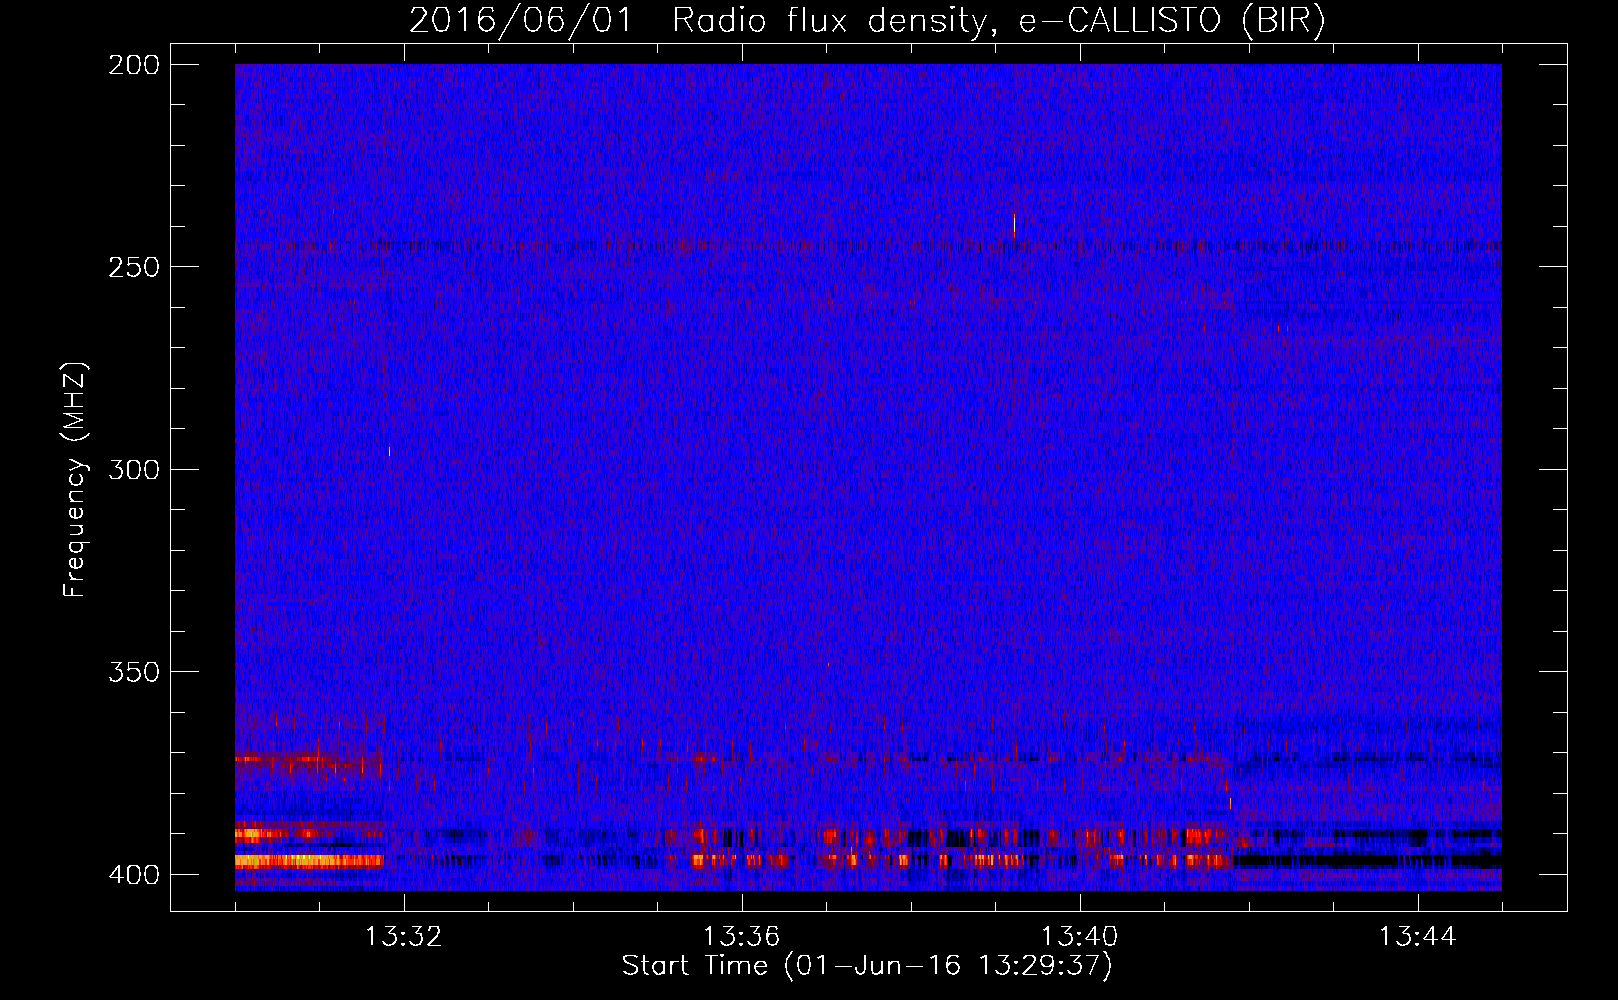
Task: Click the 13:36 time tick label
Action: (x=741, y=937)
